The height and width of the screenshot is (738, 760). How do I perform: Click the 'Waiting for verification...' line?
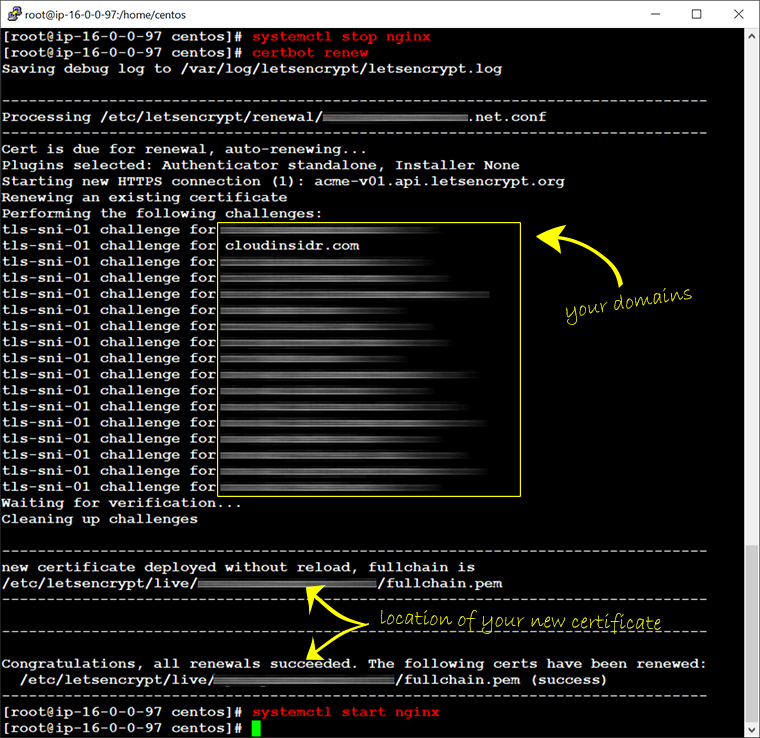[121, 503]
